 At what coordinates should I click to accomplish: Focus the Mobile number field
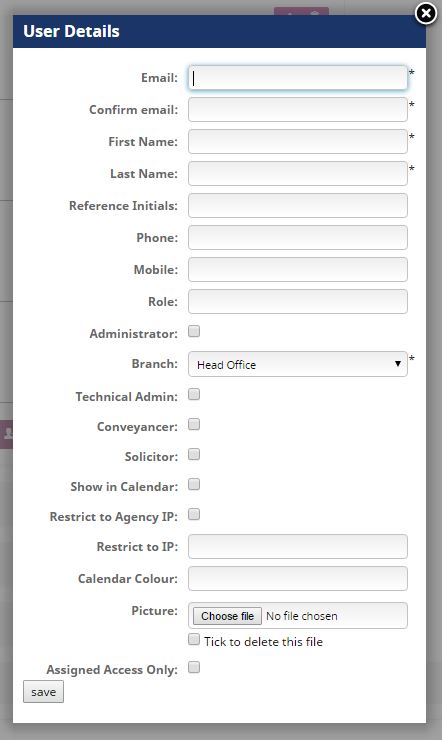click(298, 269)
